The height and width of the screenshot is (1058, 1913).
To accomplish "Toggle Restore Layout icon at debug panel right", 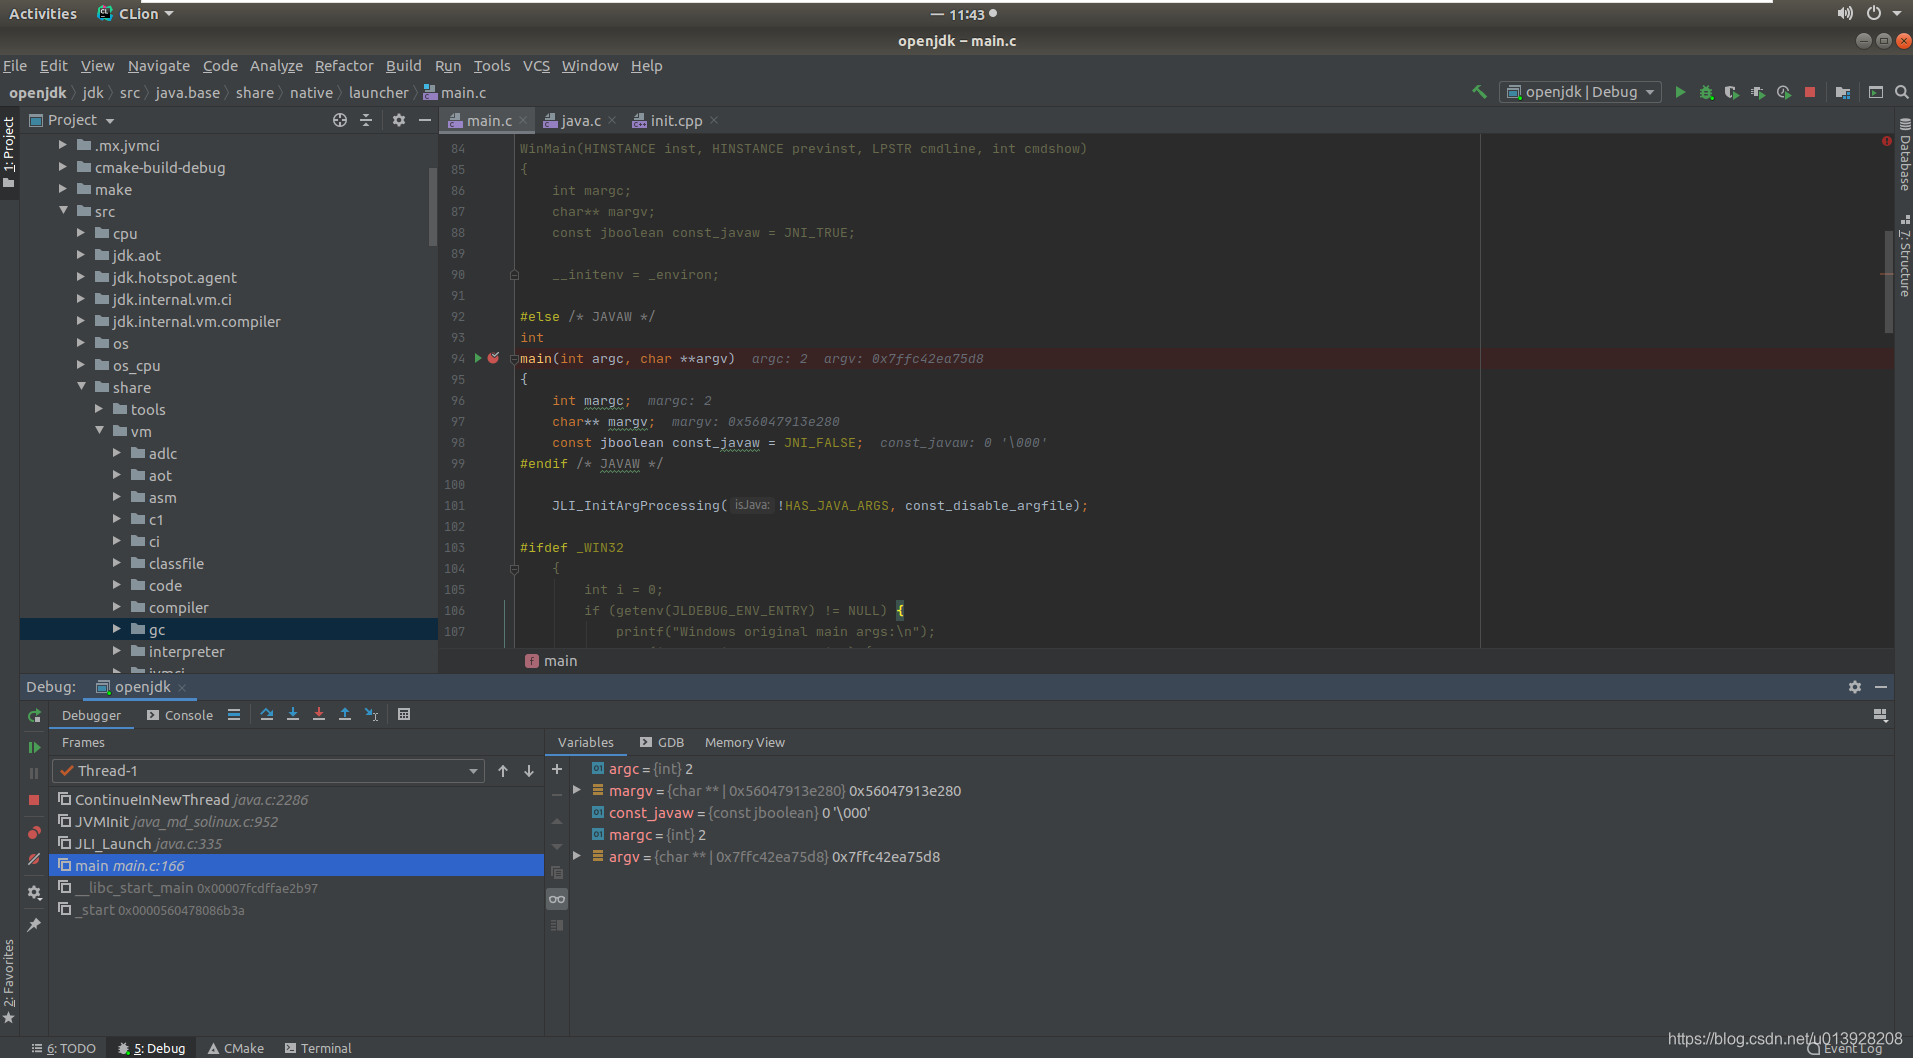I will (x=1880, y=715).
